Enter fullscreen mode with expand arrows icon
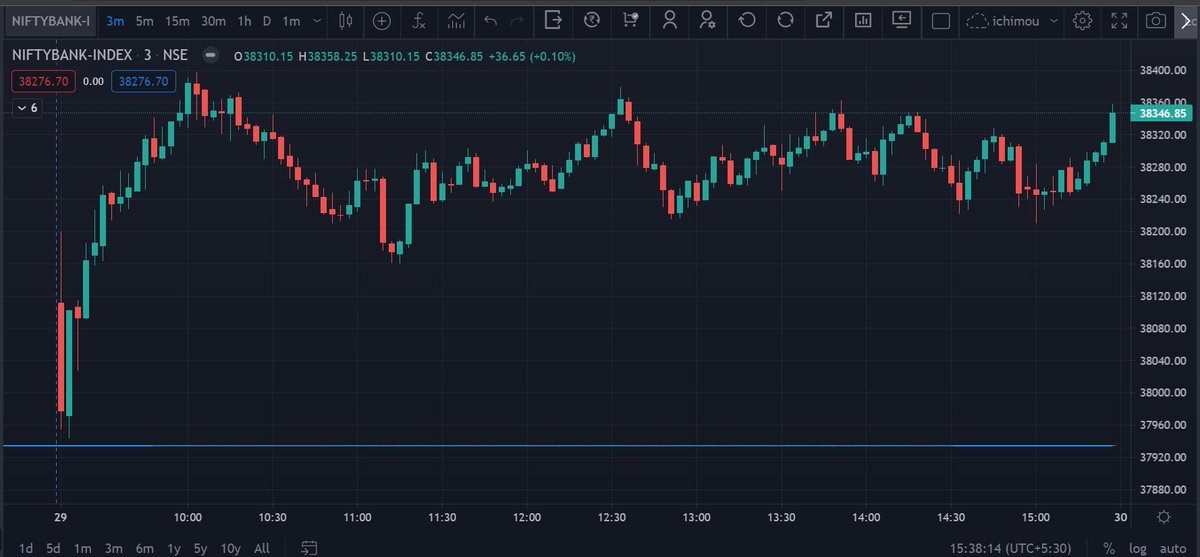 coord(1120,20)
